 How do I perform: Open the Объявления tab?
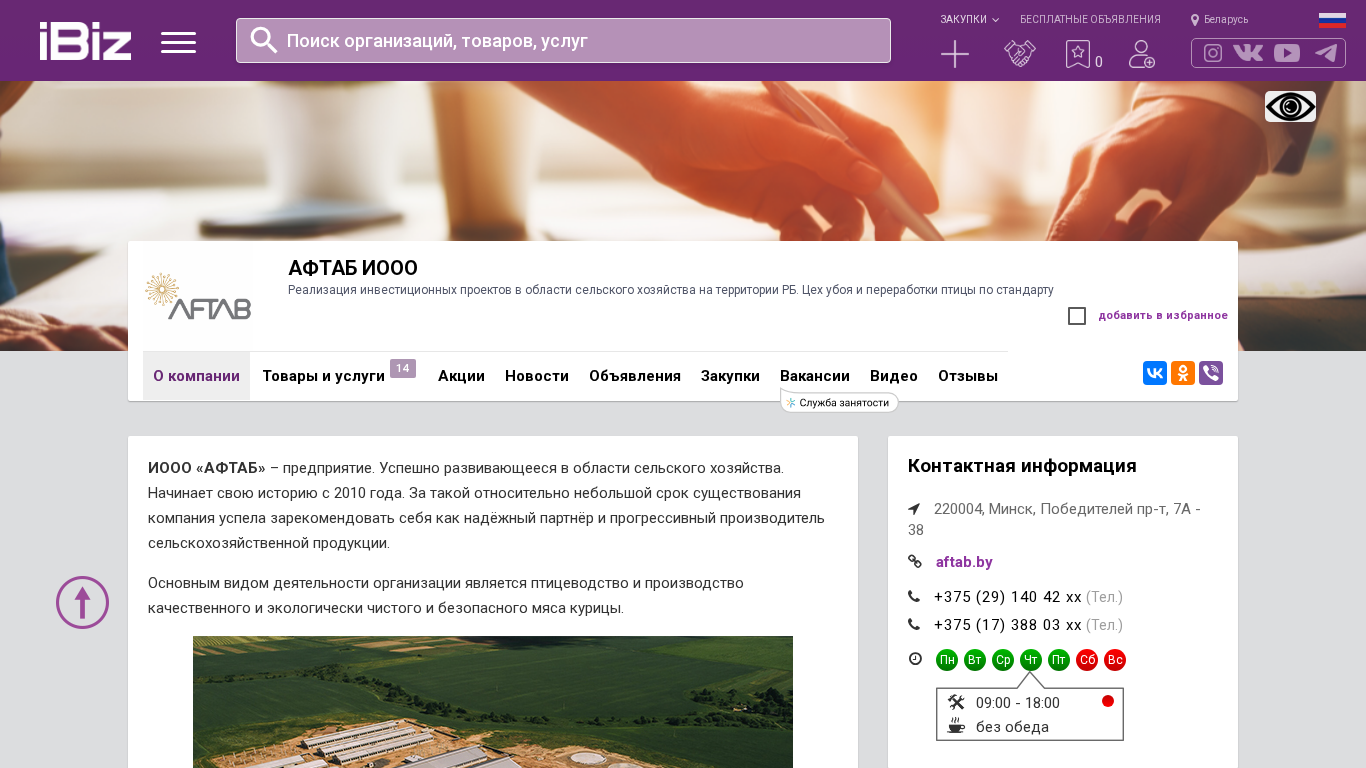pos(635,376)
